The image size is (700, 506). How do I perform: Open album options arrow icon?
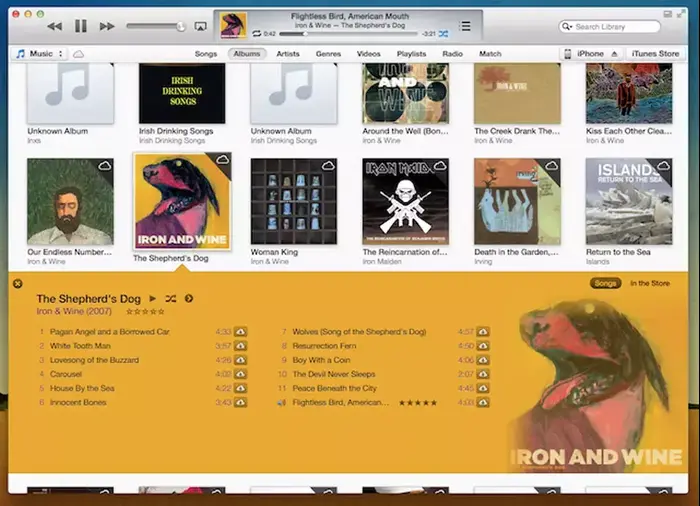(189, 298)
